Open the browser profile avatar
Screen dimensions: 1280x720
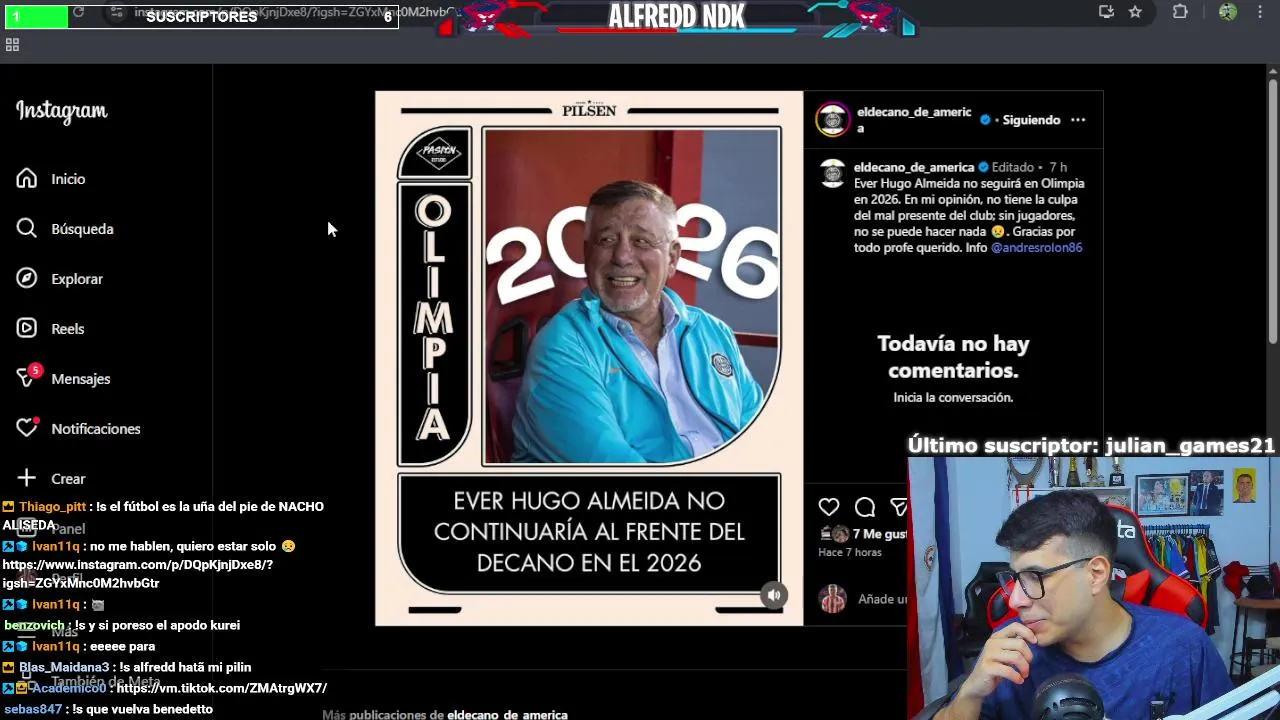1228,12
